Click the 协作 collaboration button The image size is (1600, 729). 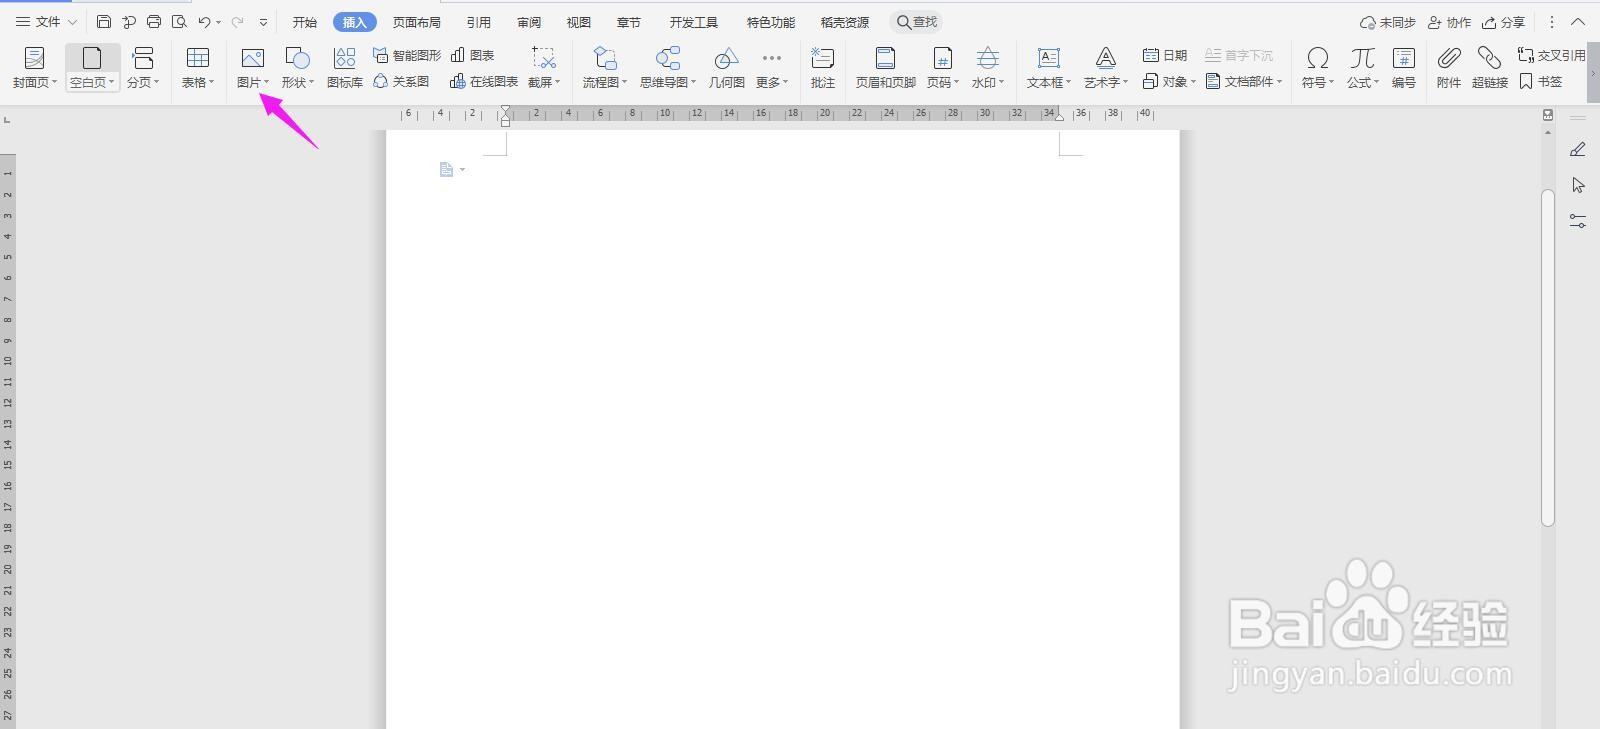pos(1450,22)
